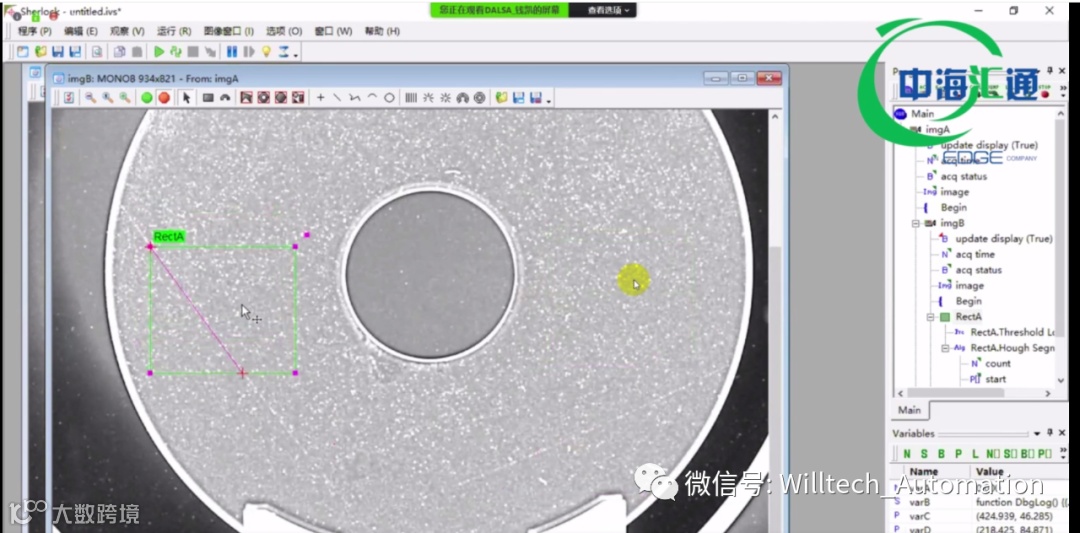The height and width of the screenshot is (533, 1080).
Task: Click the first zoom magnifier icon in imgB toolbar
Action: point(90,98)
